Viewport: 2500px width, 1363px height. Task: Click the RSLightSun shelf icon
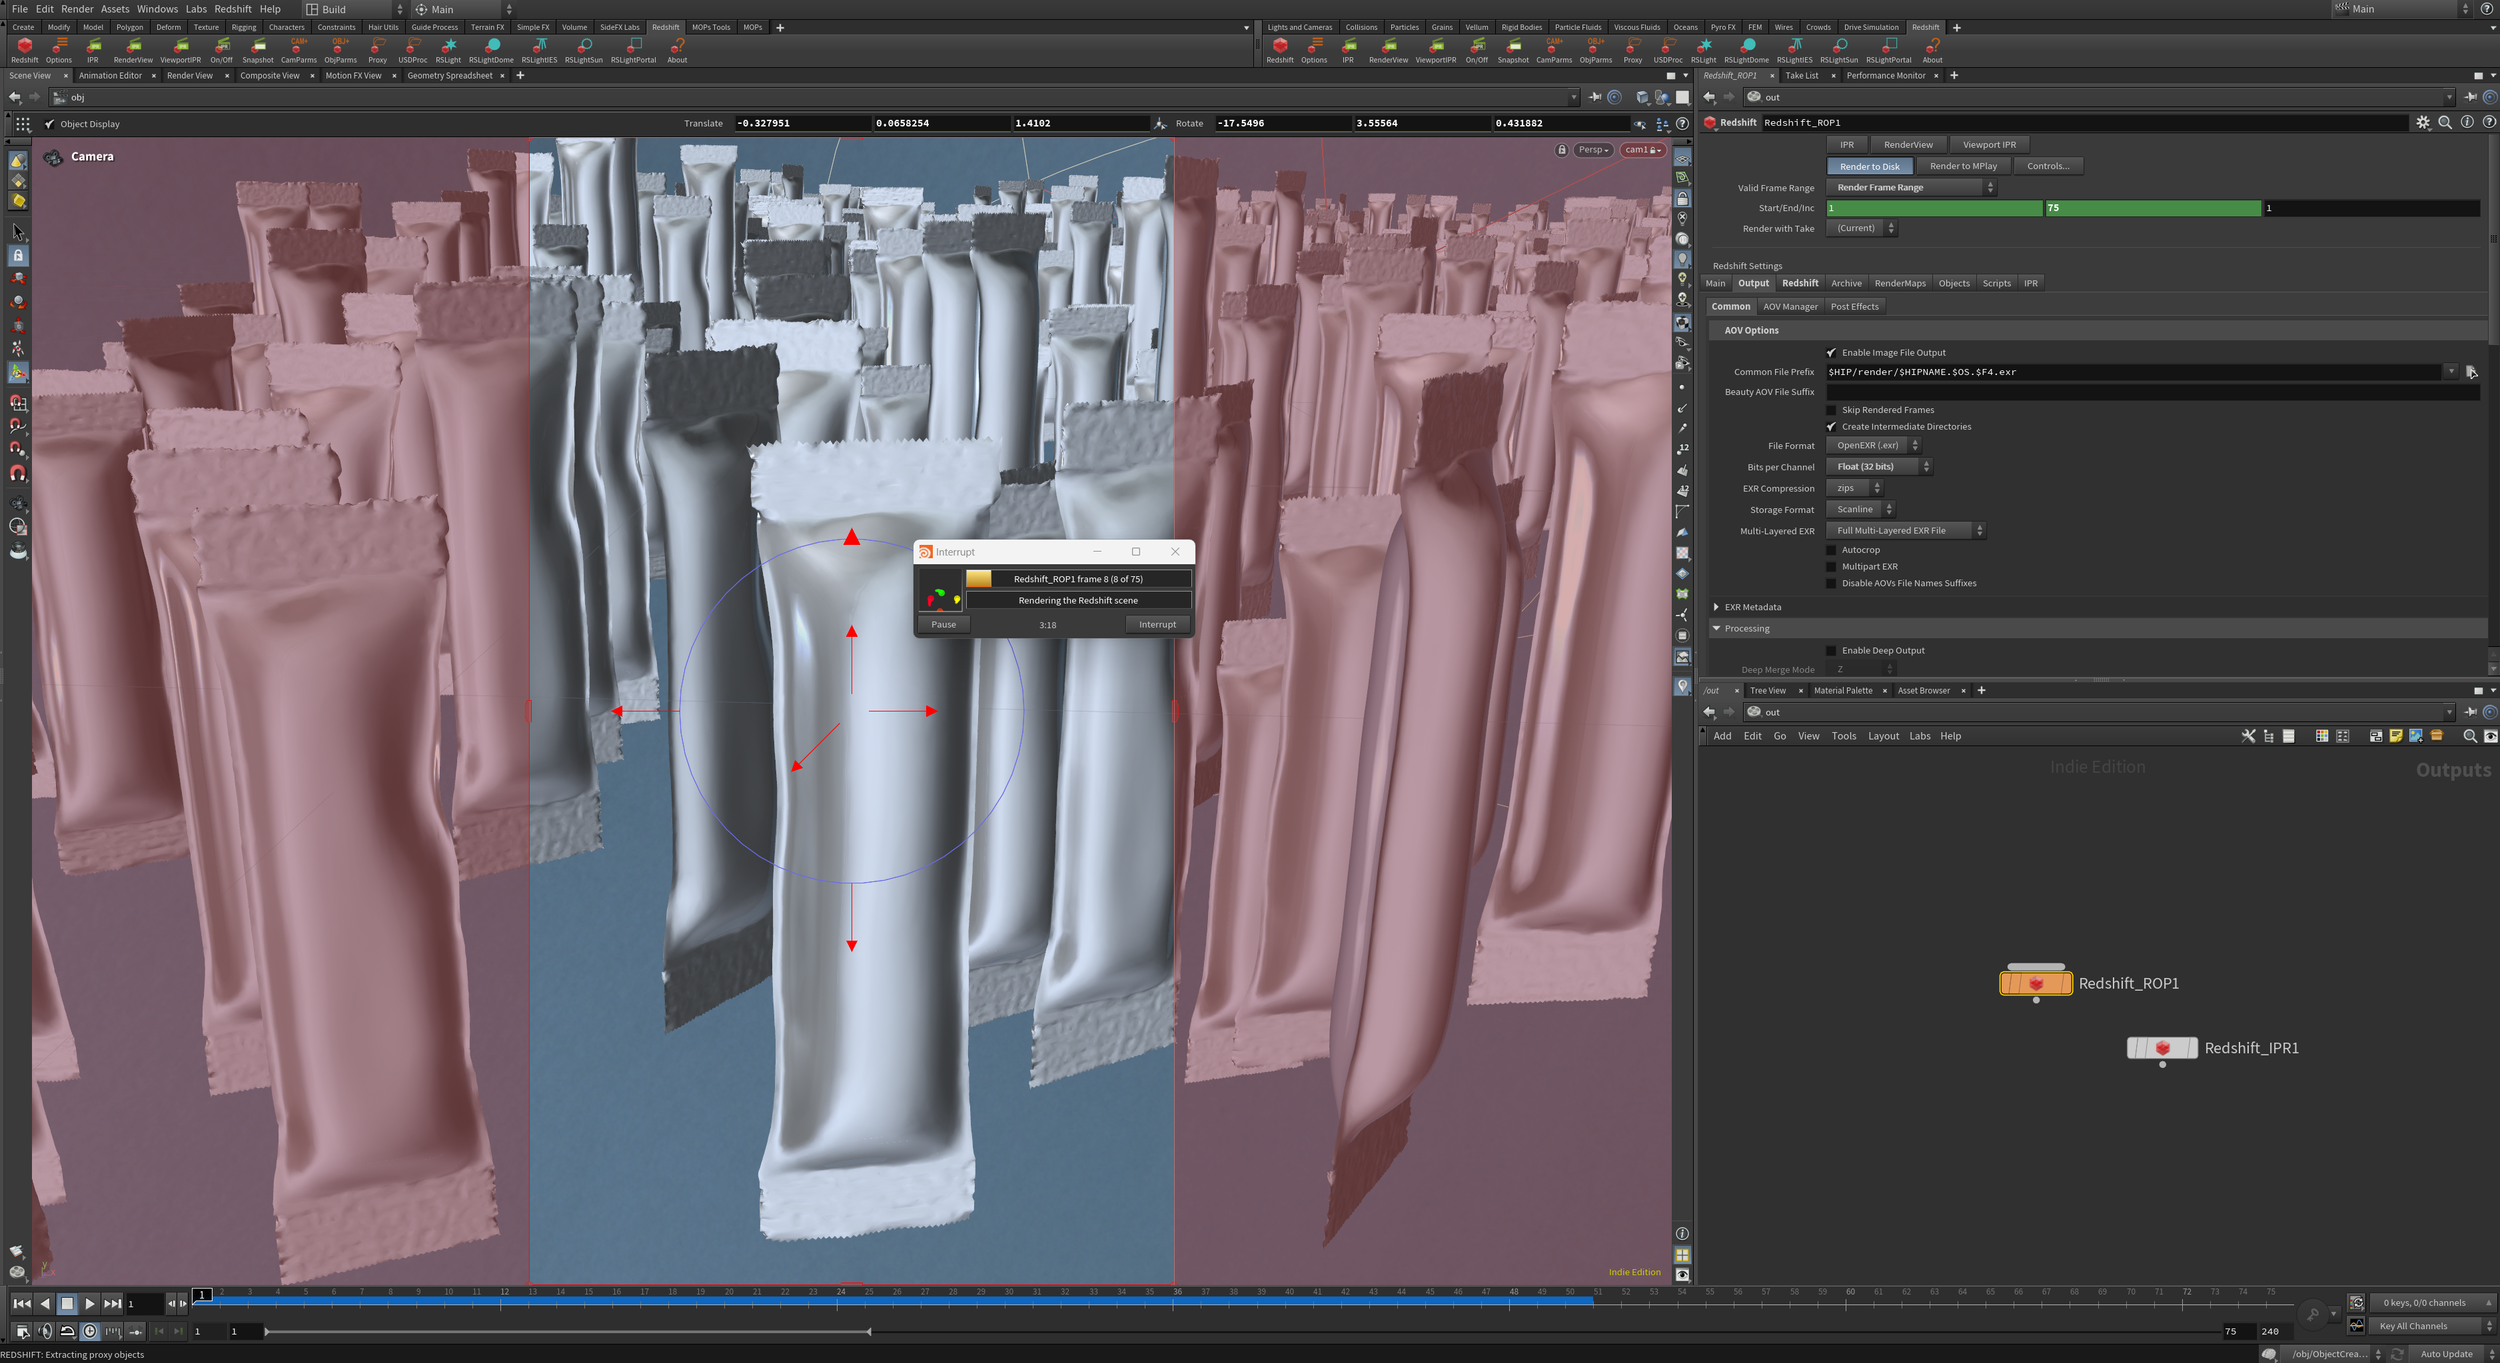pos(584,47)
